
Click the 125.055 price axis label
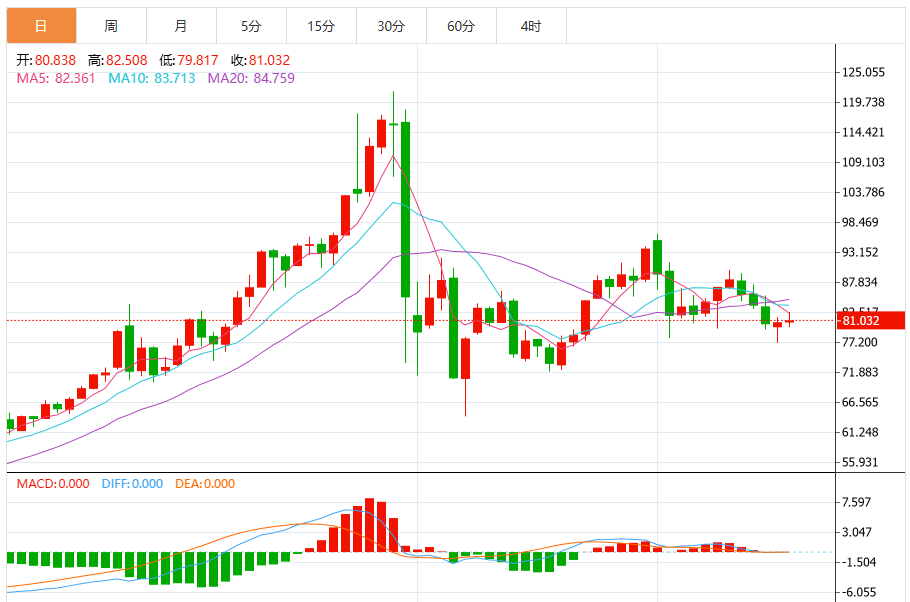[863, 72]
